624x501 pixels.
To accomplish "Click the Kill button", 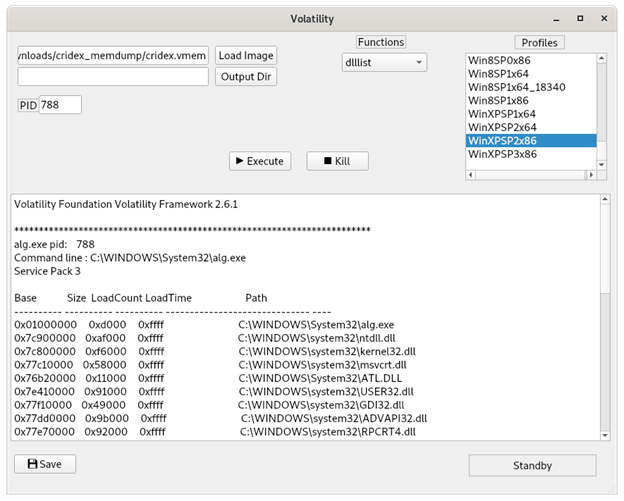I will coord(337,161).
